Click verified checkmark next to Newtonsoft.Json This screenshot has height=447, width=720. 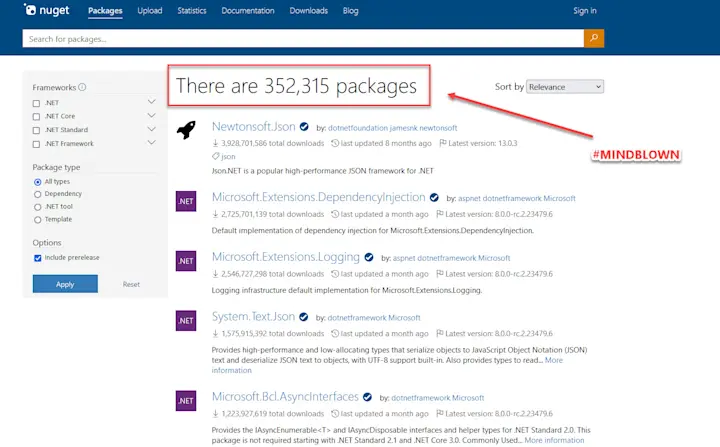coord(304,127)
